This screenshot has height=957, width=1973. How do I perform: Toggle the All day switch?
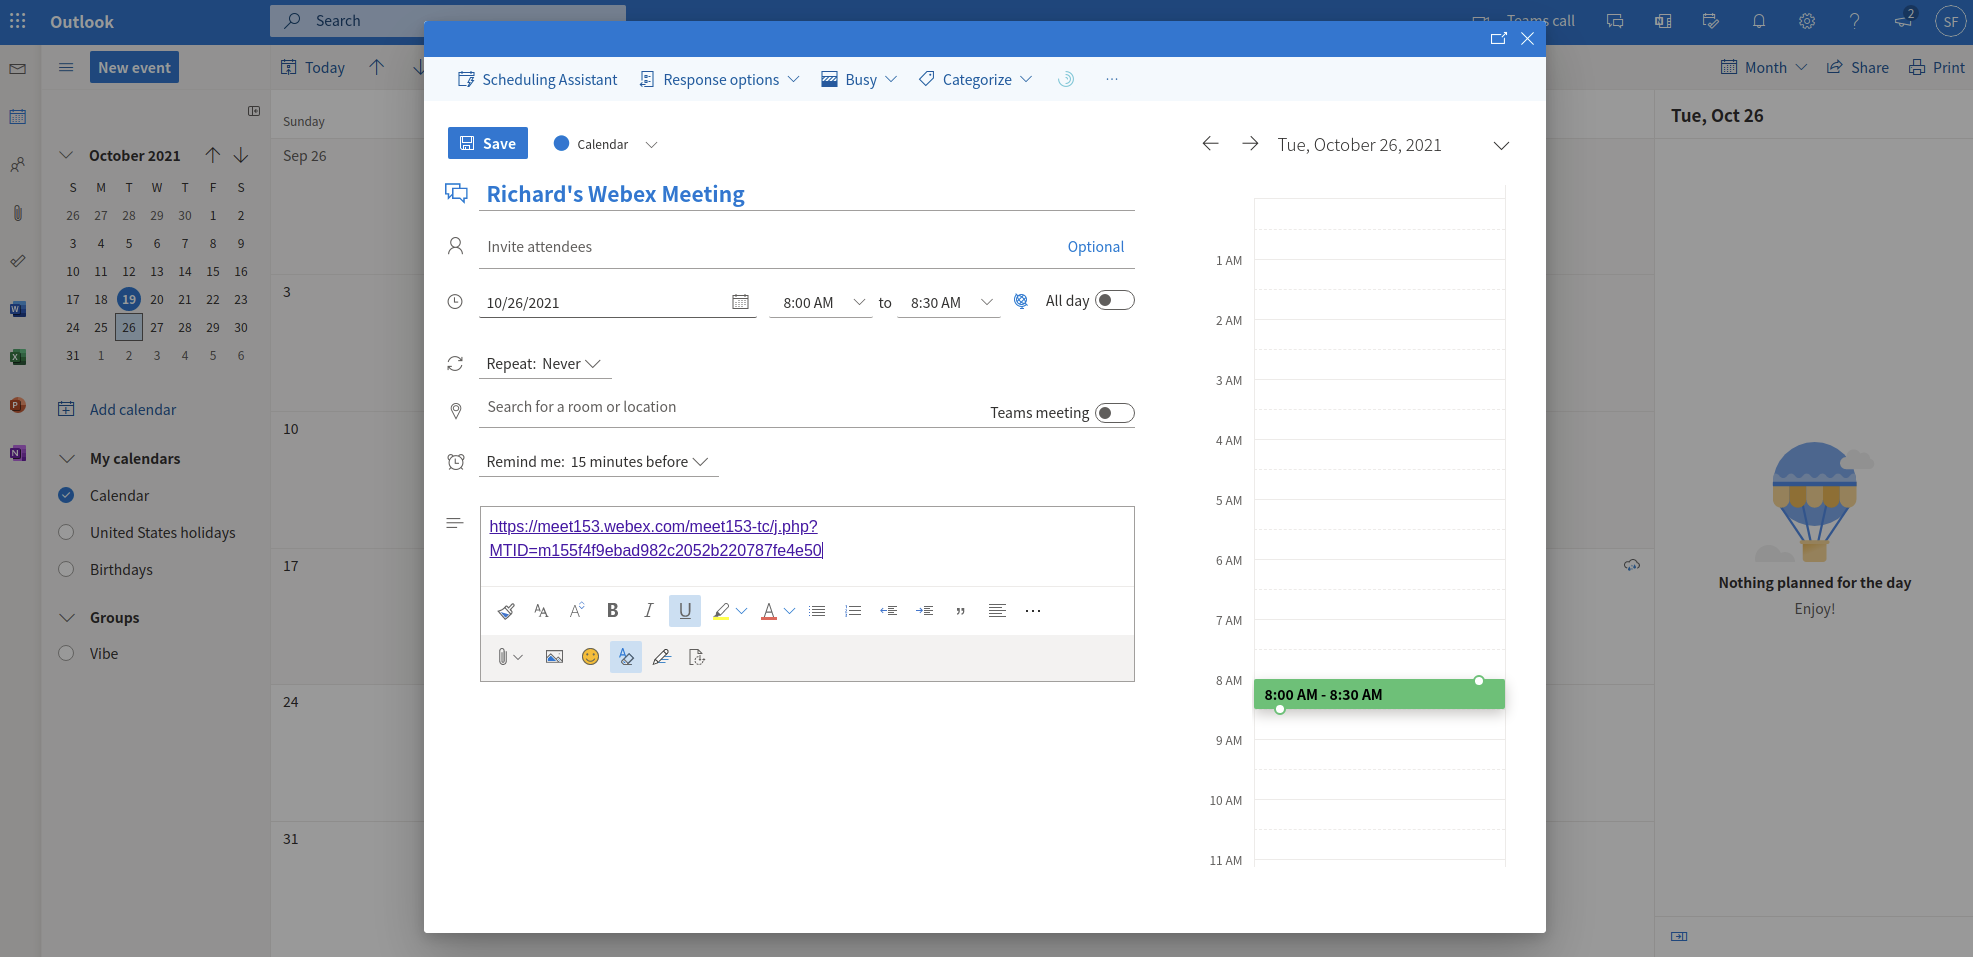tap(1114, 301)
